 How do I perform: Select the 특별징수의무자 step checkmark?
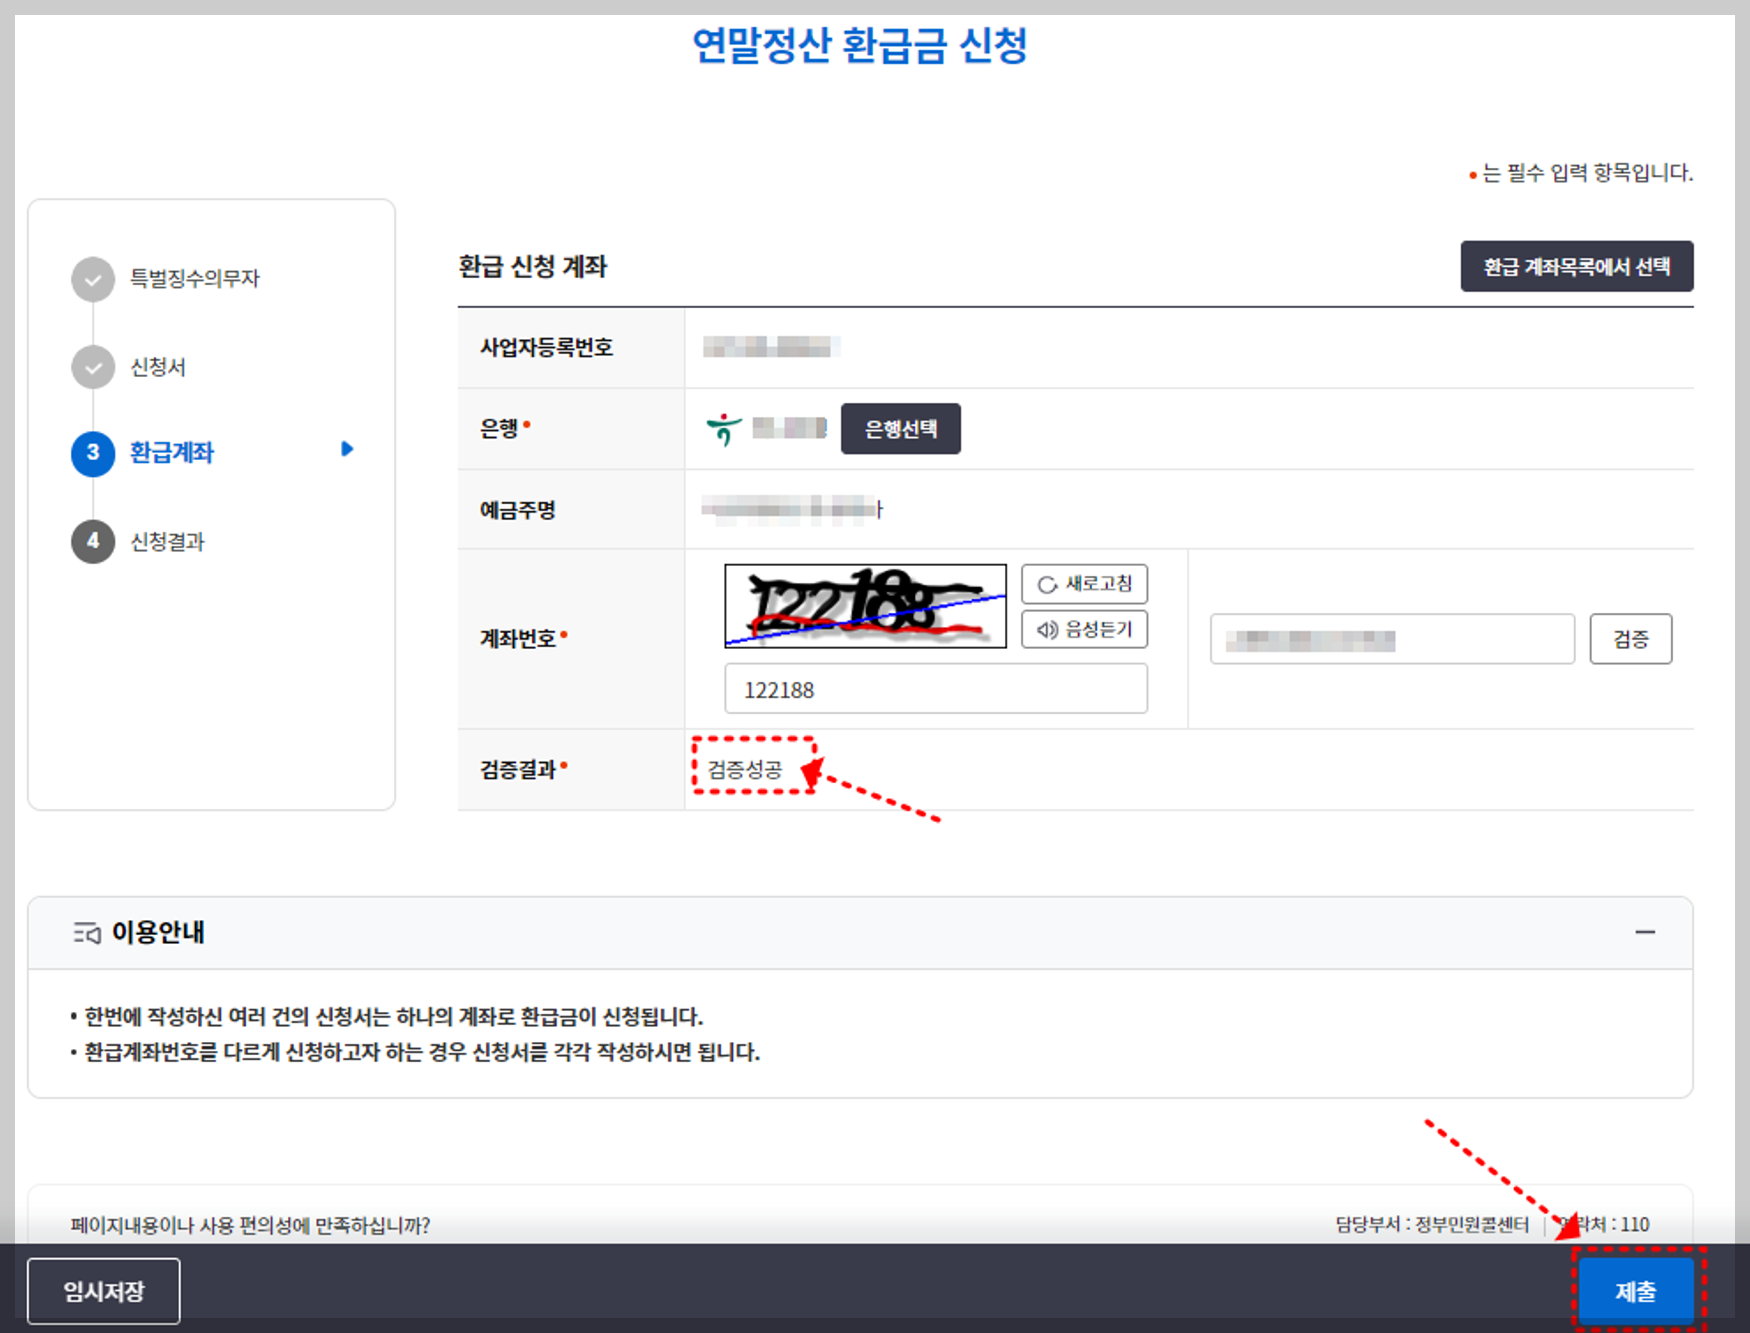tap(93, 279)
